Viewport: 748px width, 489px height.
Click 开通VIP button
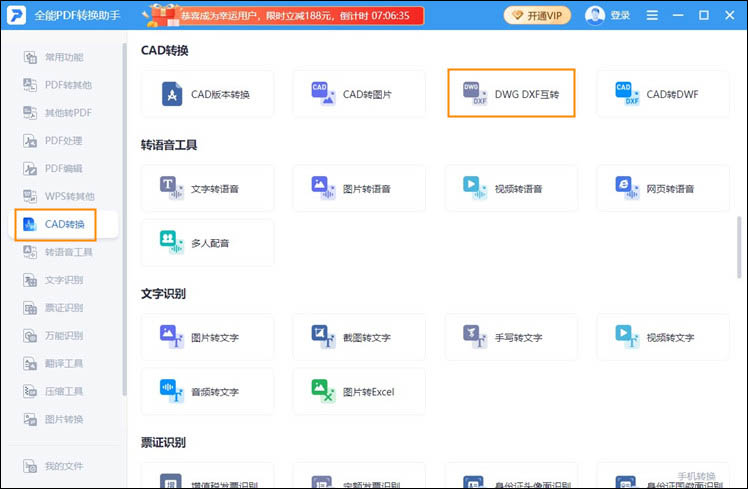(x=537, y=16)
